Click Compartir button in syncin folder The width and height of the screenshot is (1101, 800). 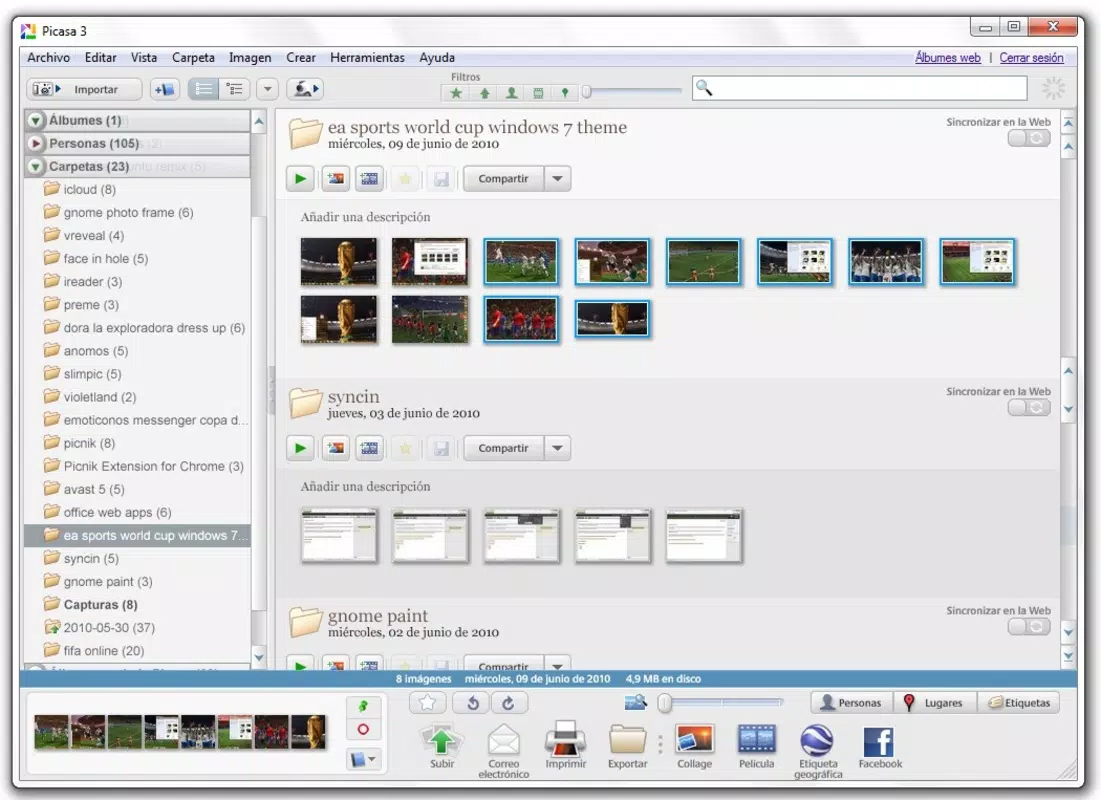coord(503,448)
